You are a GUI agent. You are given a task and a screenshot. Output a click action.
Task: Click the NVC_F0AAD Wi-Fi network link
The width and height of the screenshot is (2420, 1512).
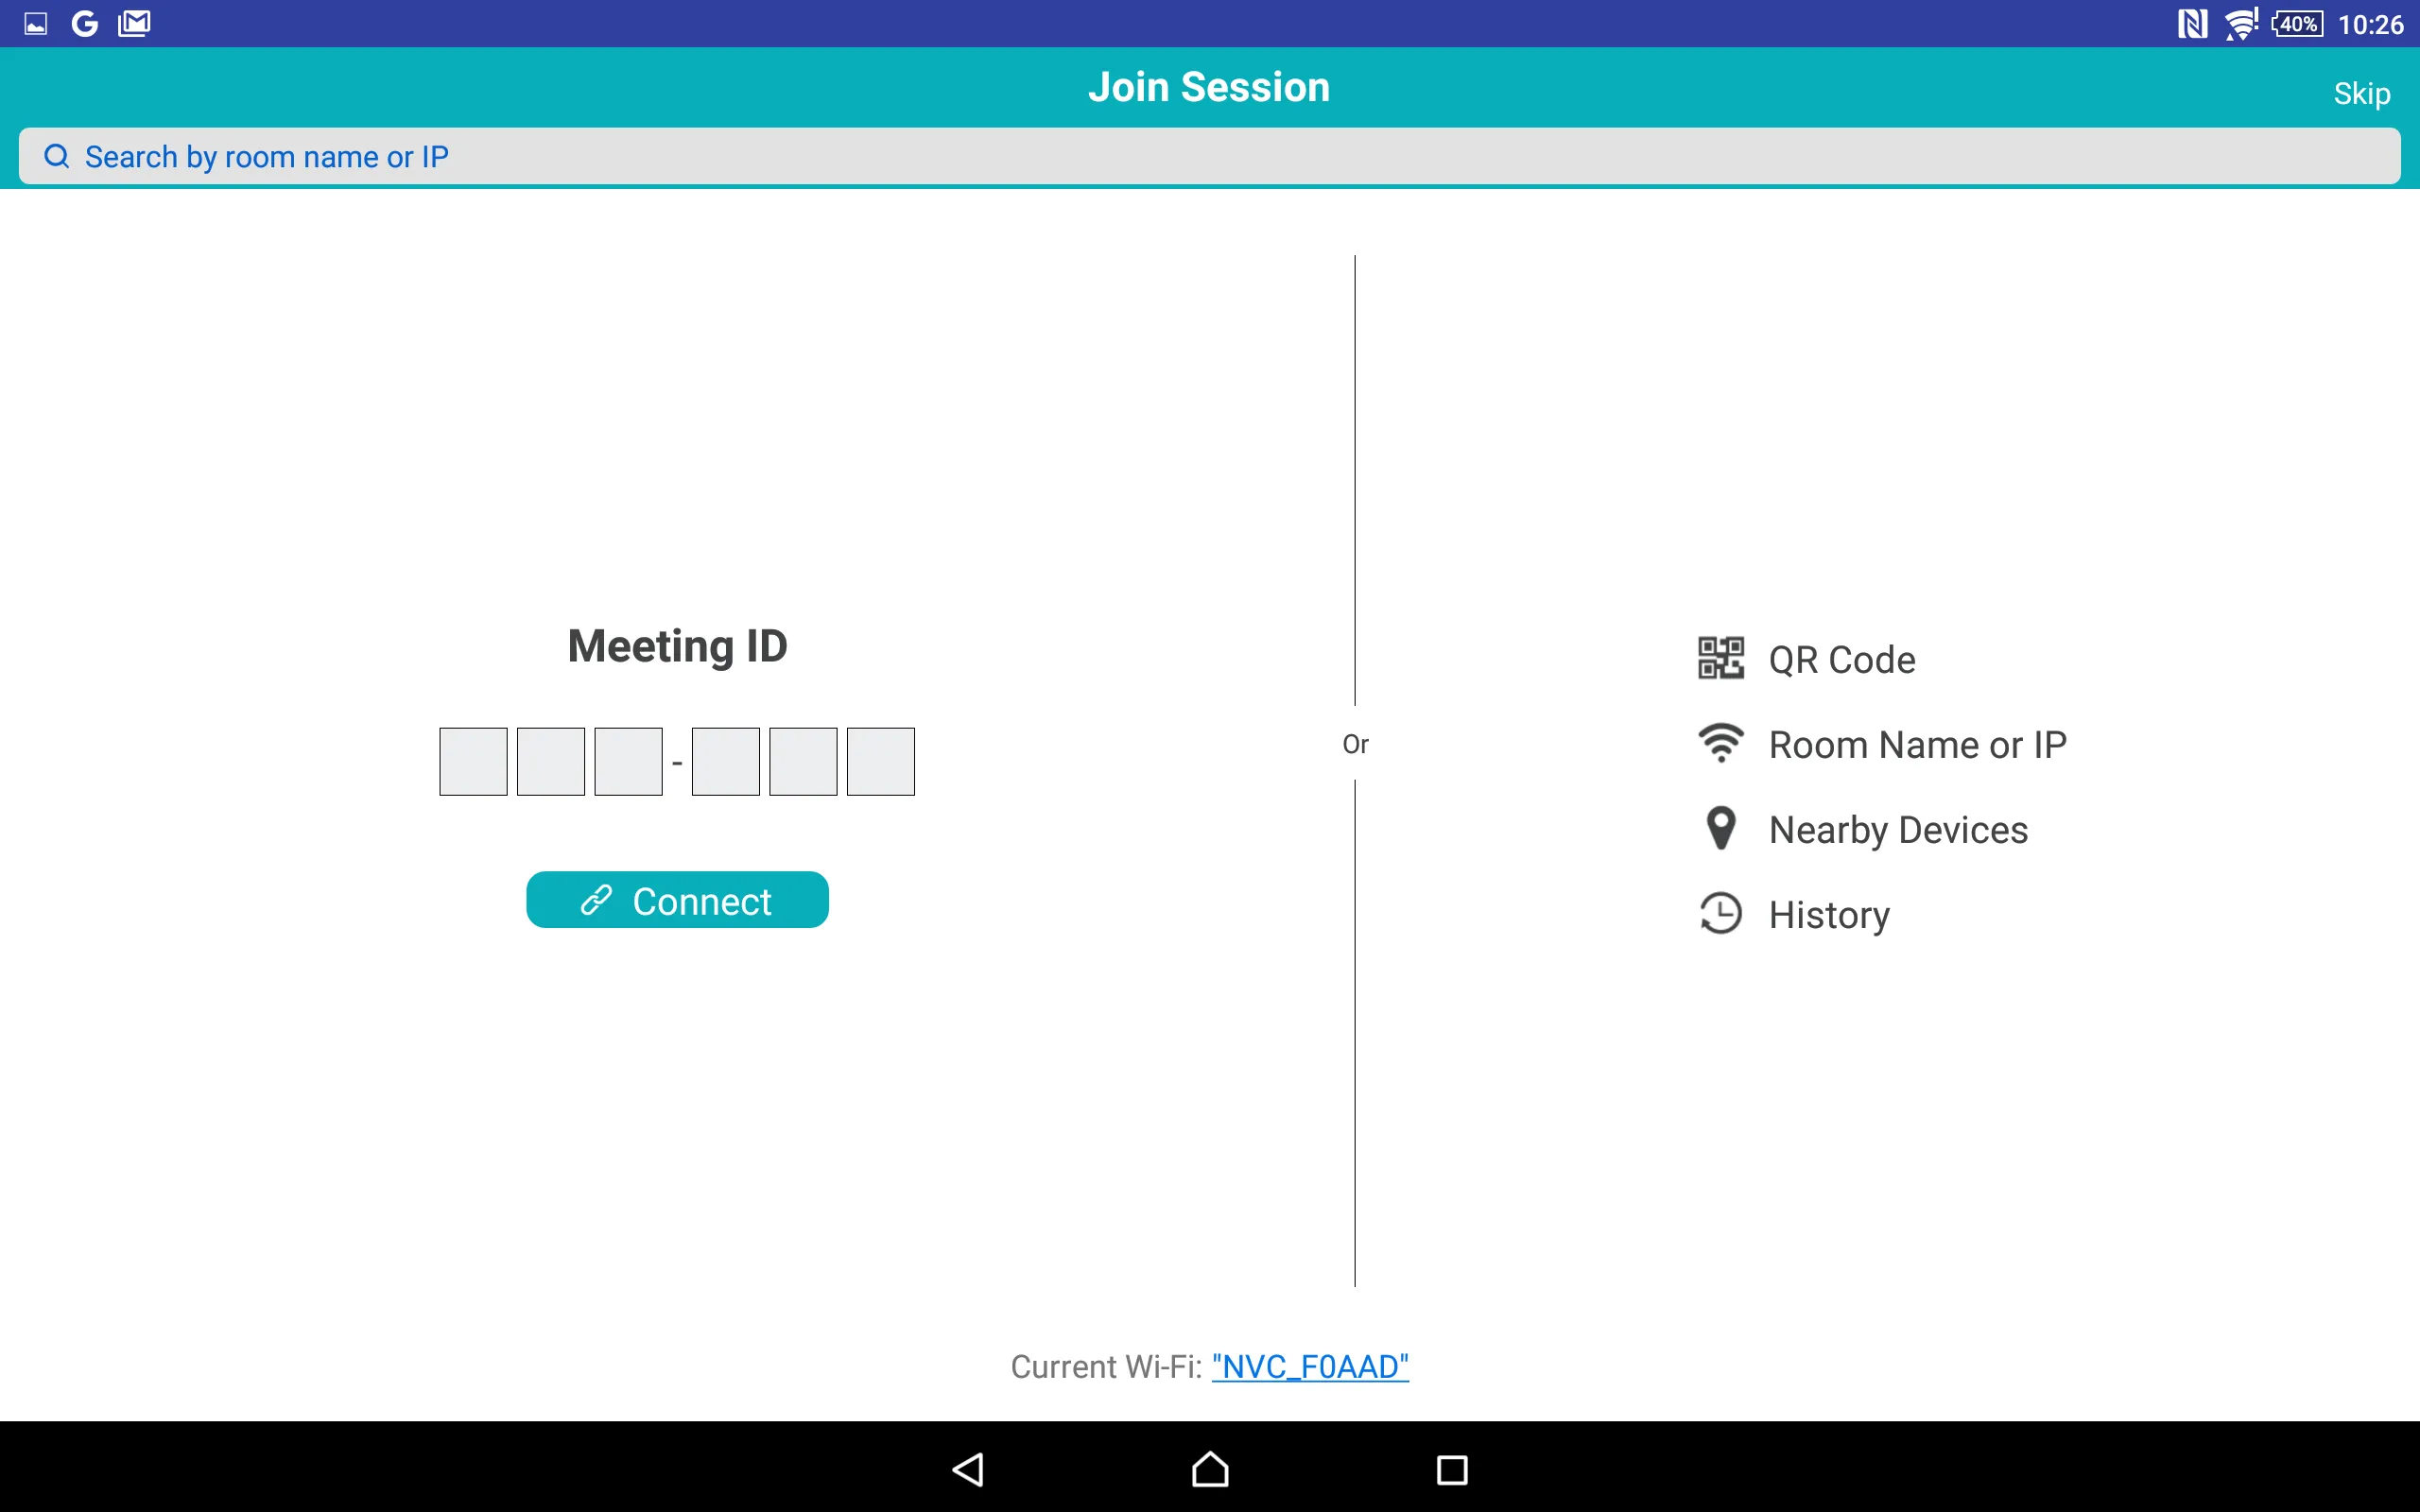pos(1308,1366)
